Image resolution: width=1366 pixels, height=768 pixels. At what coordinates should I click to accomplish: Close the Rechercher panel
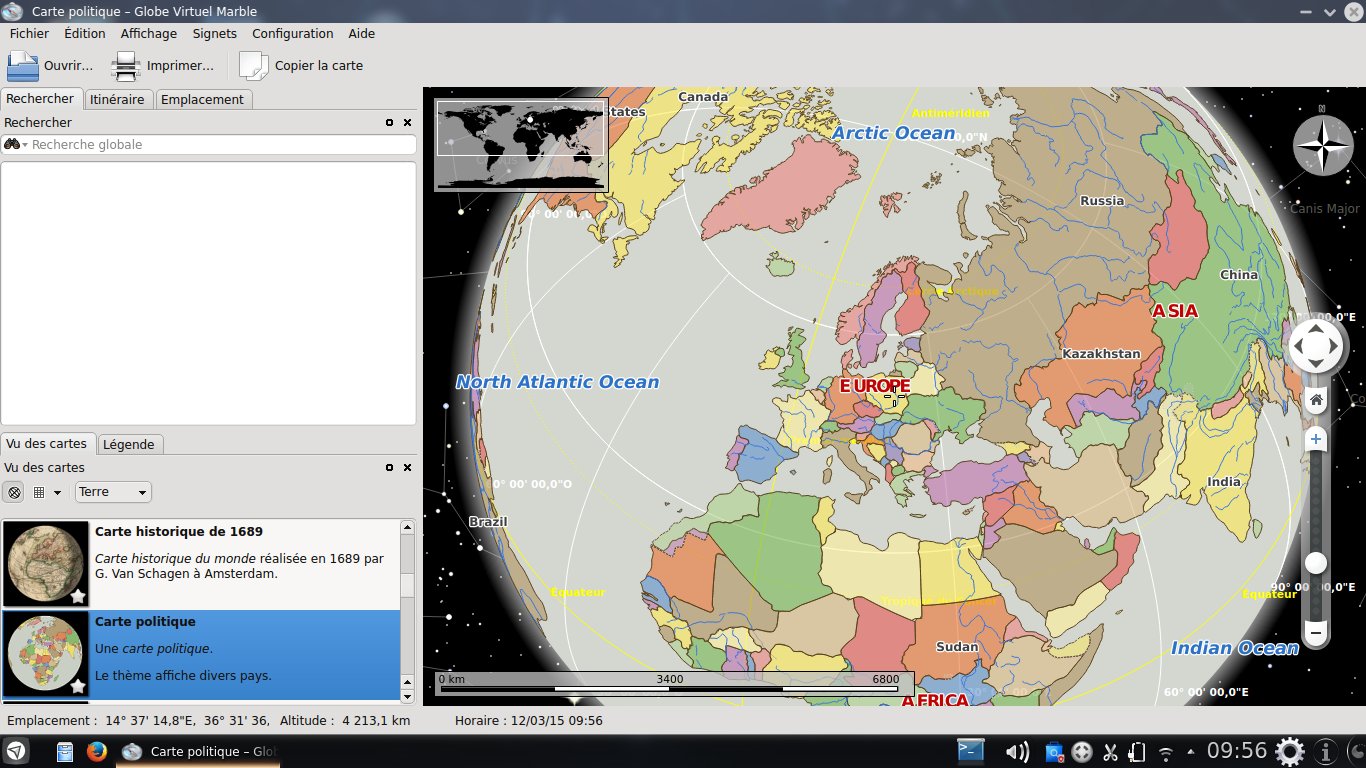tap(407, 122)
